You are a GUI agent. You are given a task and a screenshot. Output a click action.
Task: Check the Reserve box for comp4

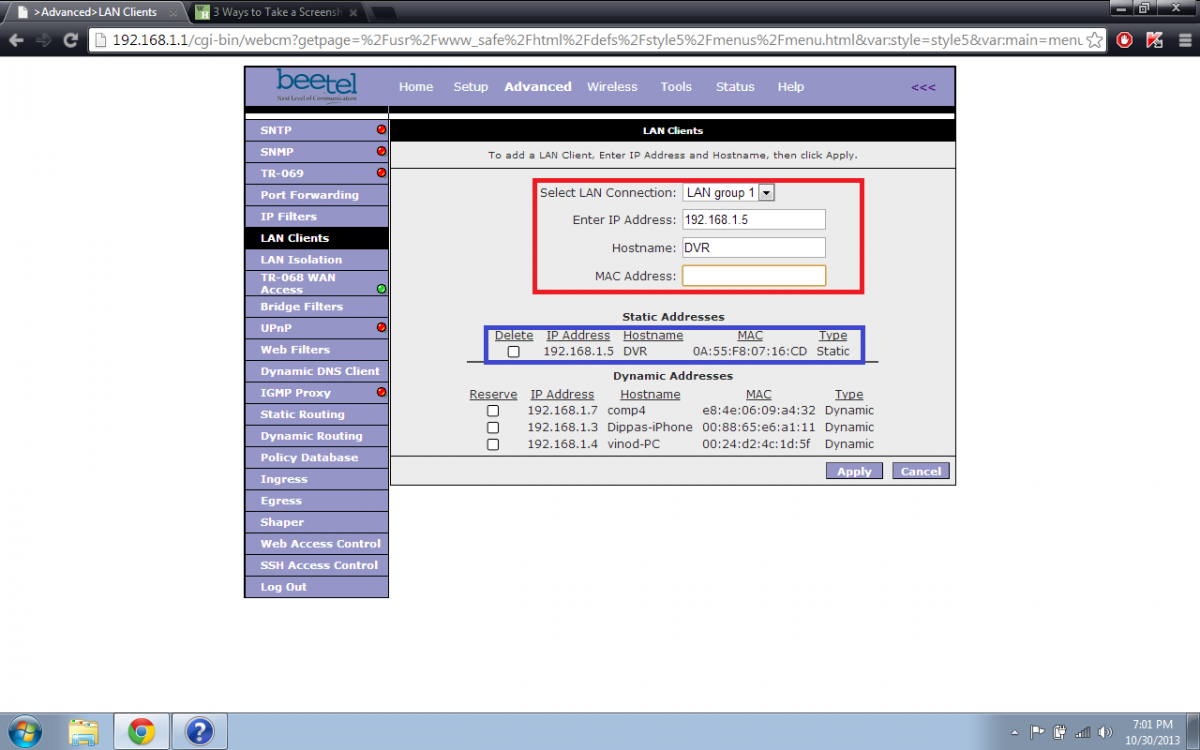(493, 411)
